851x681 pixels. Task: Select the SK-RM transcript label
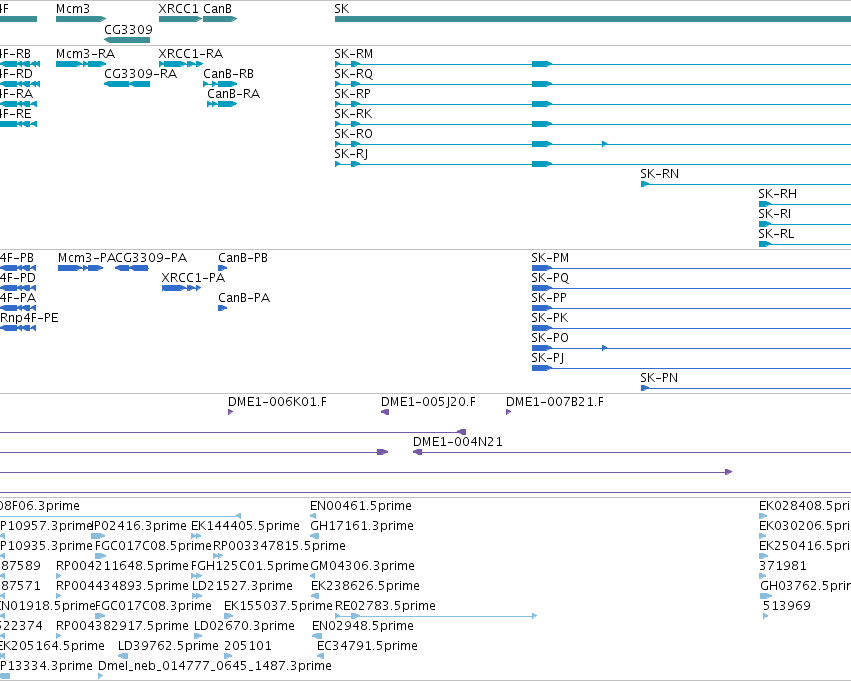tap(354, 54)
